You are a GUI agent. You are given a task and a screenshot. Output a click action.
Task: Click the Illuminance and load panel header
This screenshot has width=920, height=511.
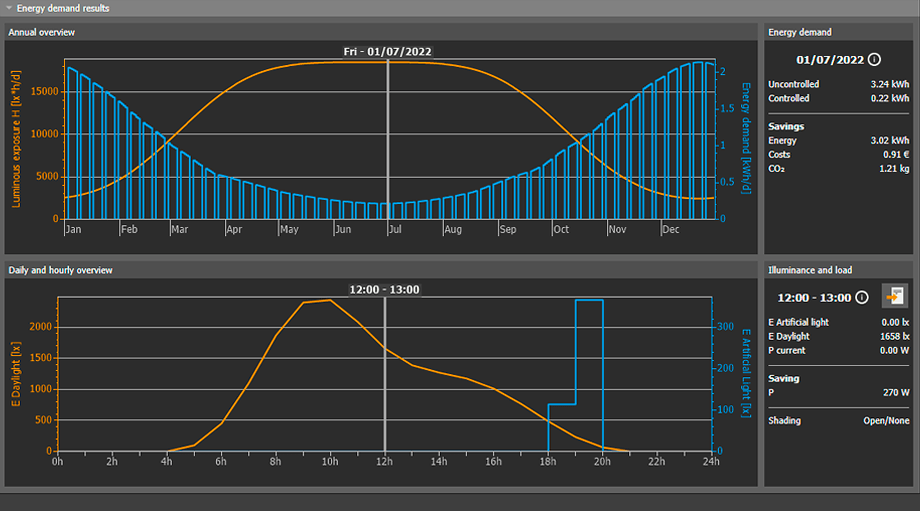click(809, 270)
